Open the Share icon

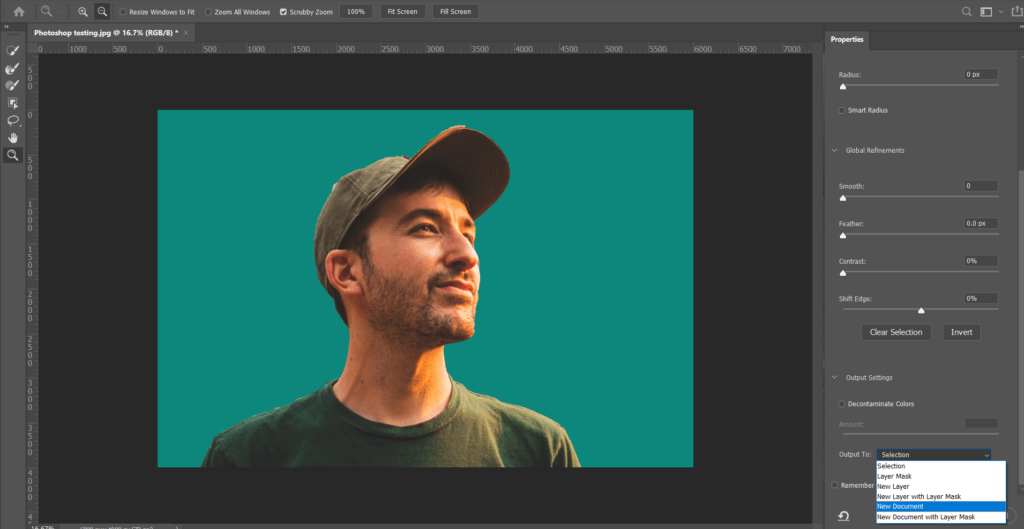(x=1016, y=11)
